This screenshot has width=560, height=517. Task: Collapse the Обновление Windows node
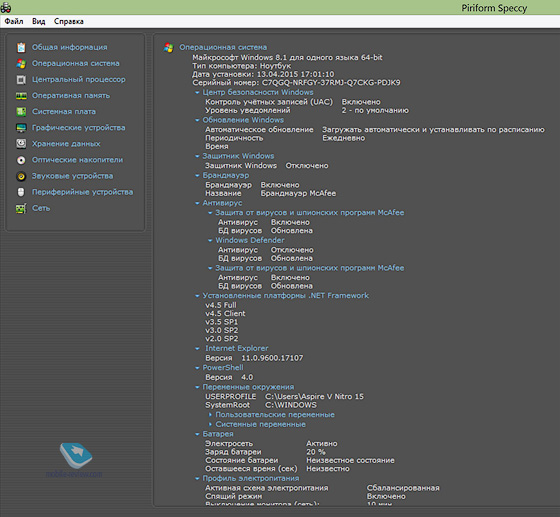tap(197, 120)
